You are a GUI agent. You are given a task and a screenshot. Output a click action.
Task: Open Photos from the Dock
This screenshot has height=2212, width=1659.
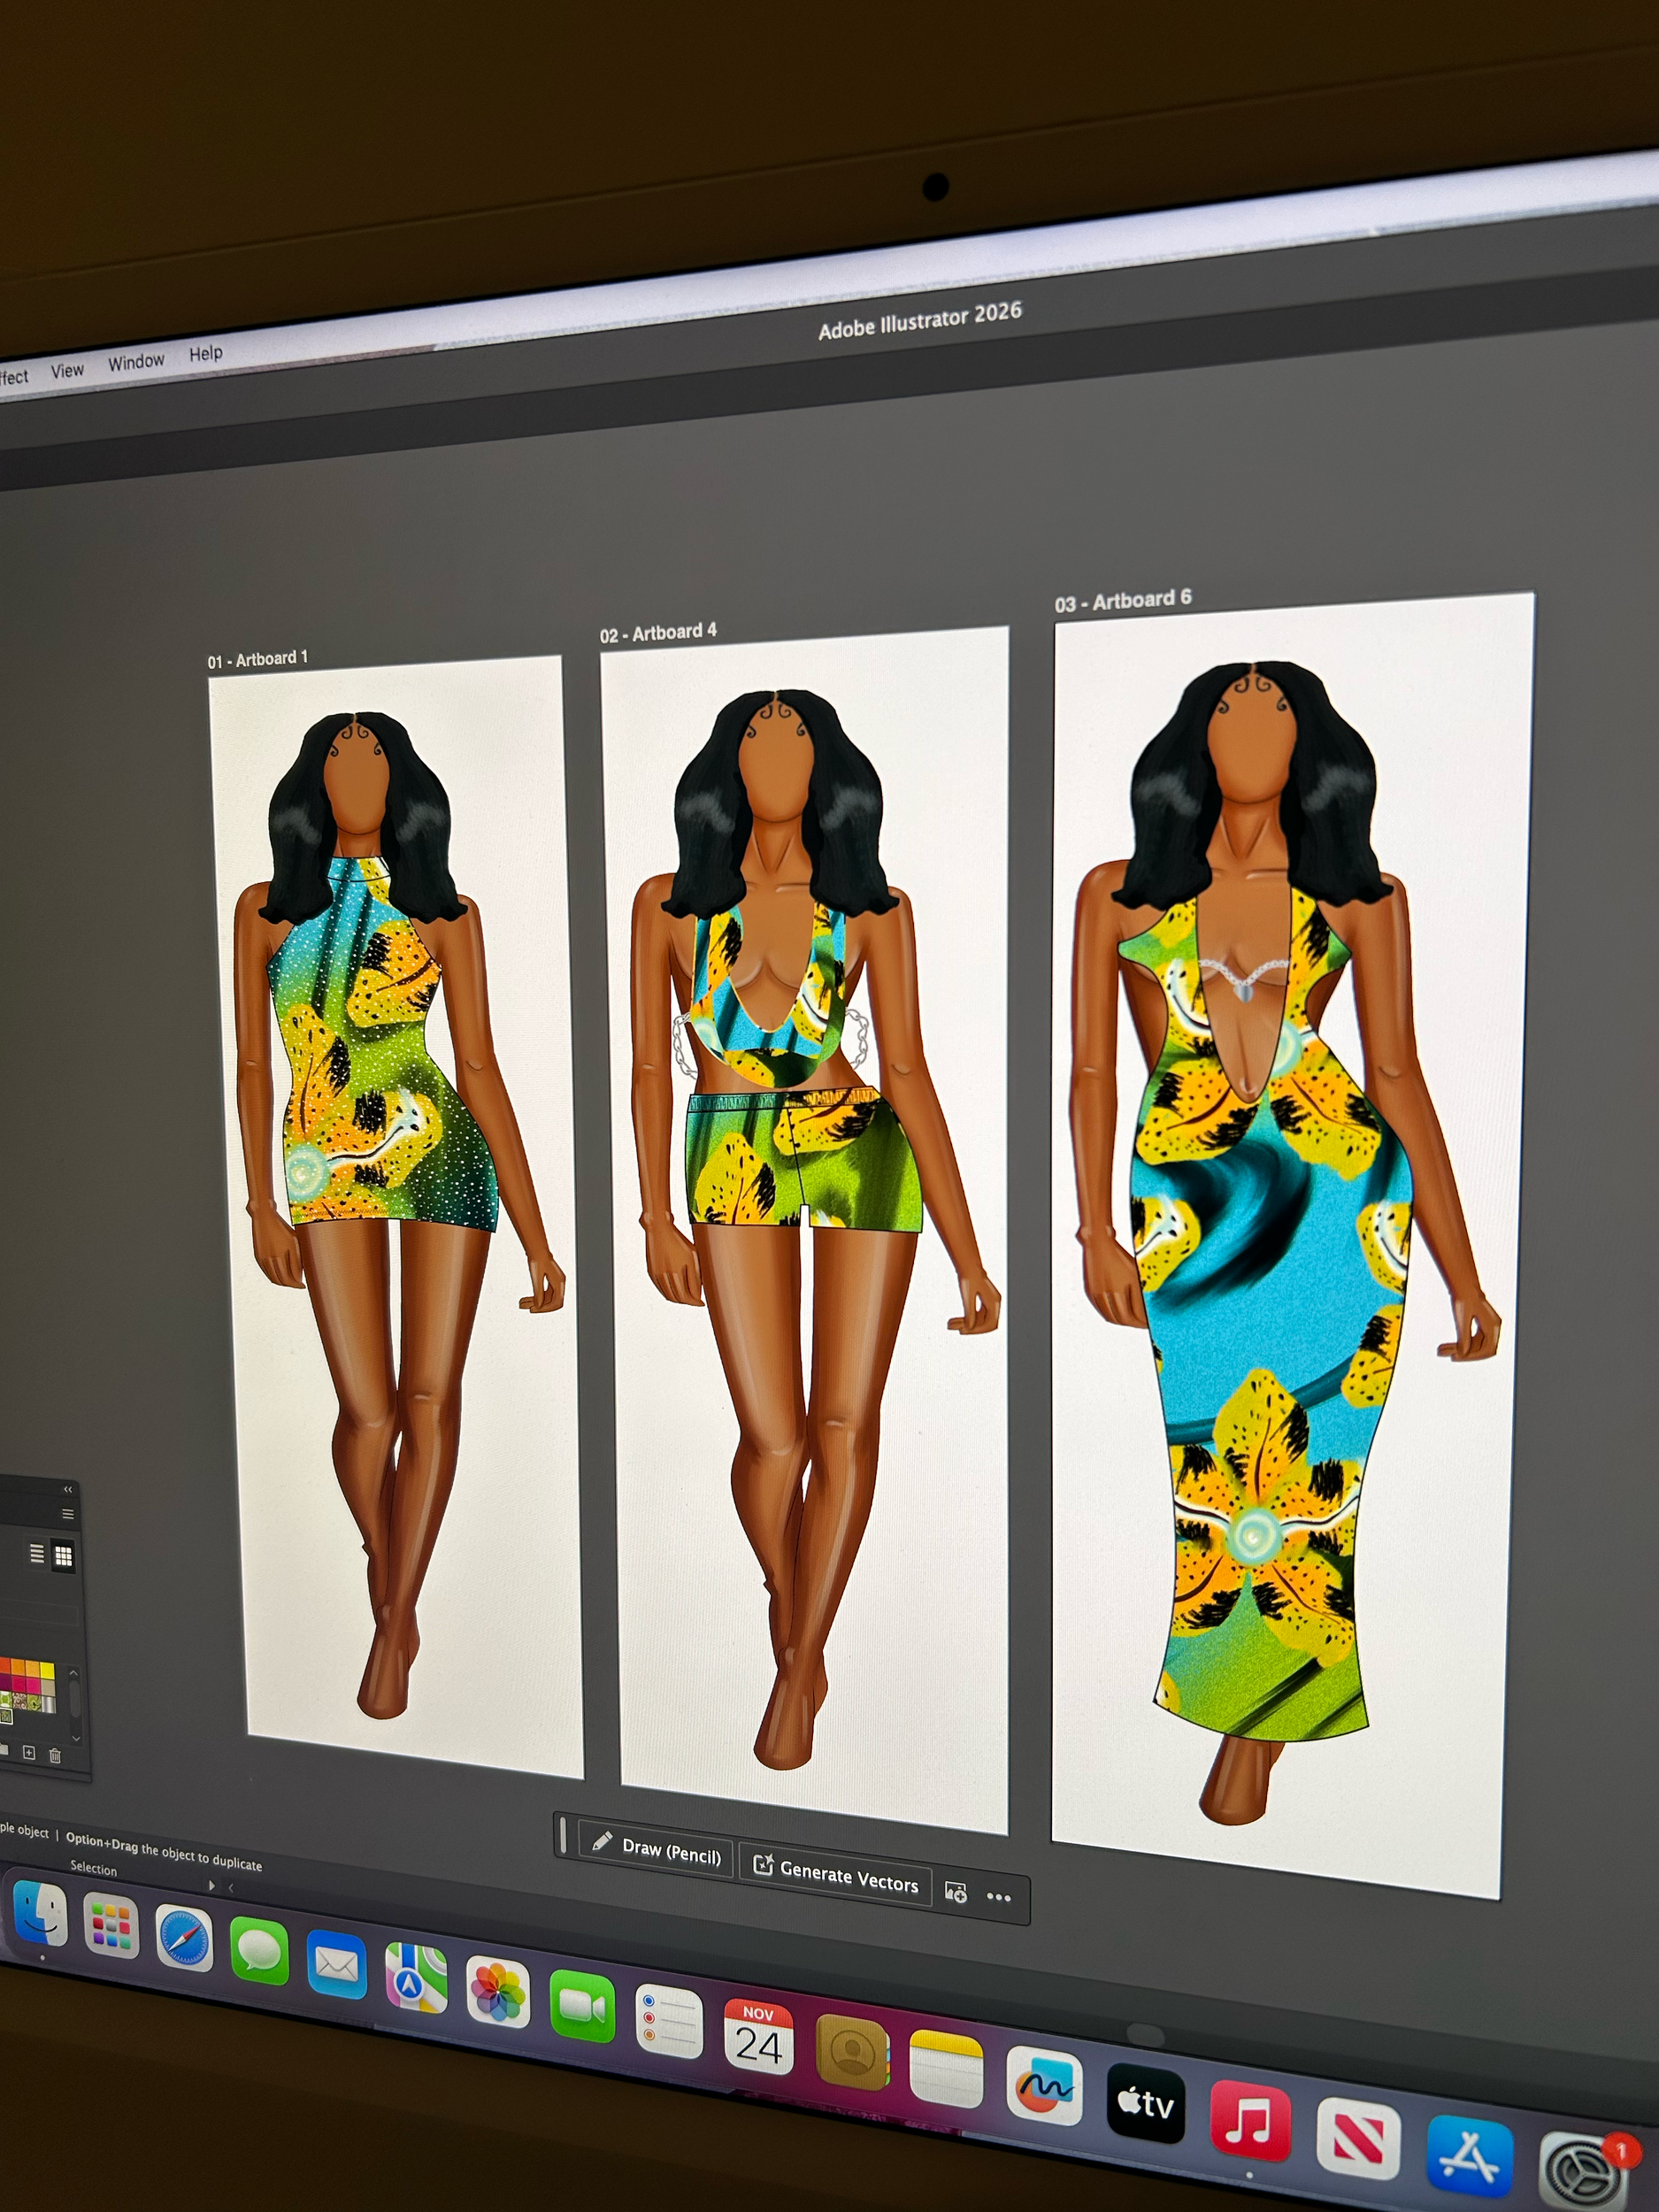[498, 1991]
